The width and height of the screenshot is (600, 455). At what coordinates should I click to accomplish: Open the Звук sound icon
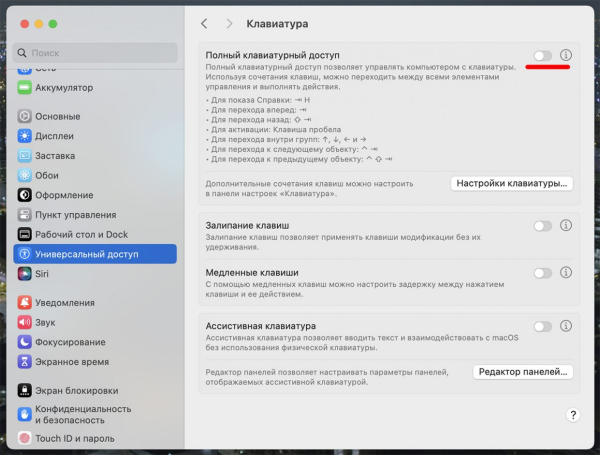point(24,322)
